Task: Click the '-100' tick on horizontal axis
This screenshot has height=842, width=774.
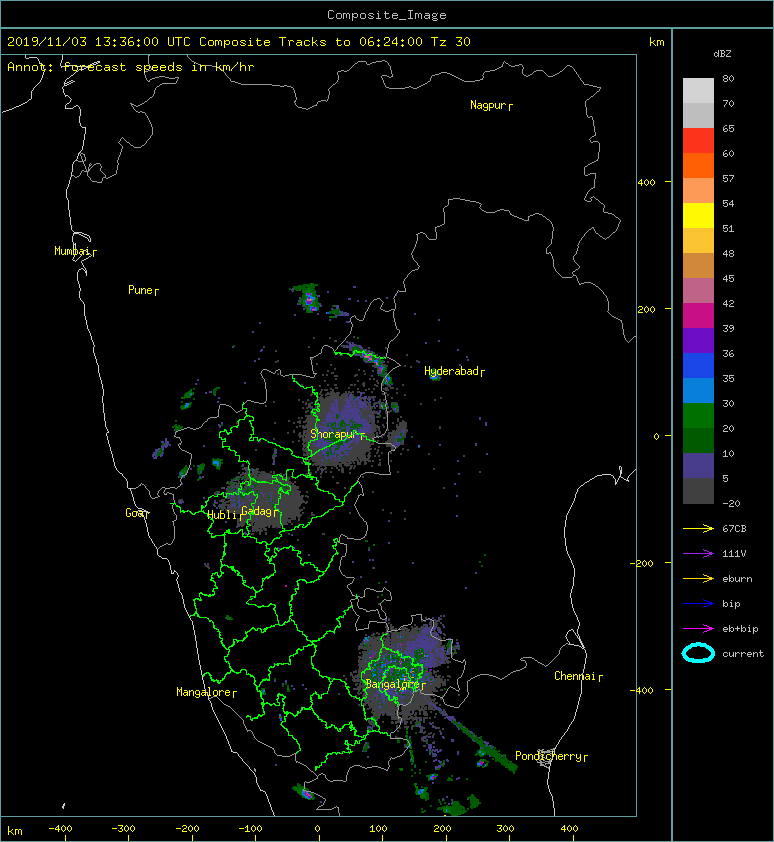Action: tap(250, 829)
